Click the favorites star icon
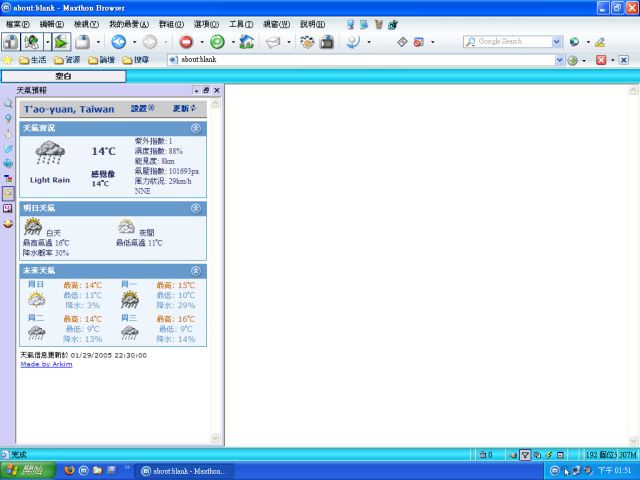640x480 pixels. point(8,60)
